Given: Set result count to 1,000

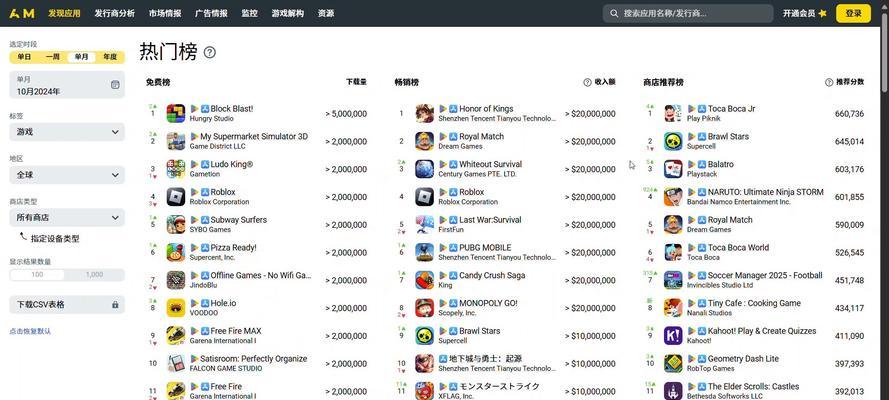Looking at the screenshot, I should 94,275.
